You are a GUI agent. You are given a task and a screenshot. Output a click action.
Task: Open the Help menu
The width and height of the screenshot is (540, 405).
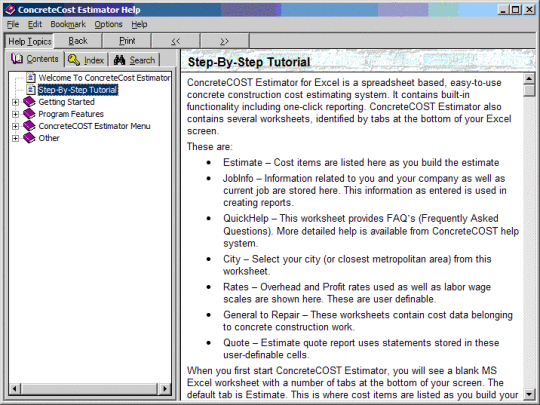click(139, 24)
